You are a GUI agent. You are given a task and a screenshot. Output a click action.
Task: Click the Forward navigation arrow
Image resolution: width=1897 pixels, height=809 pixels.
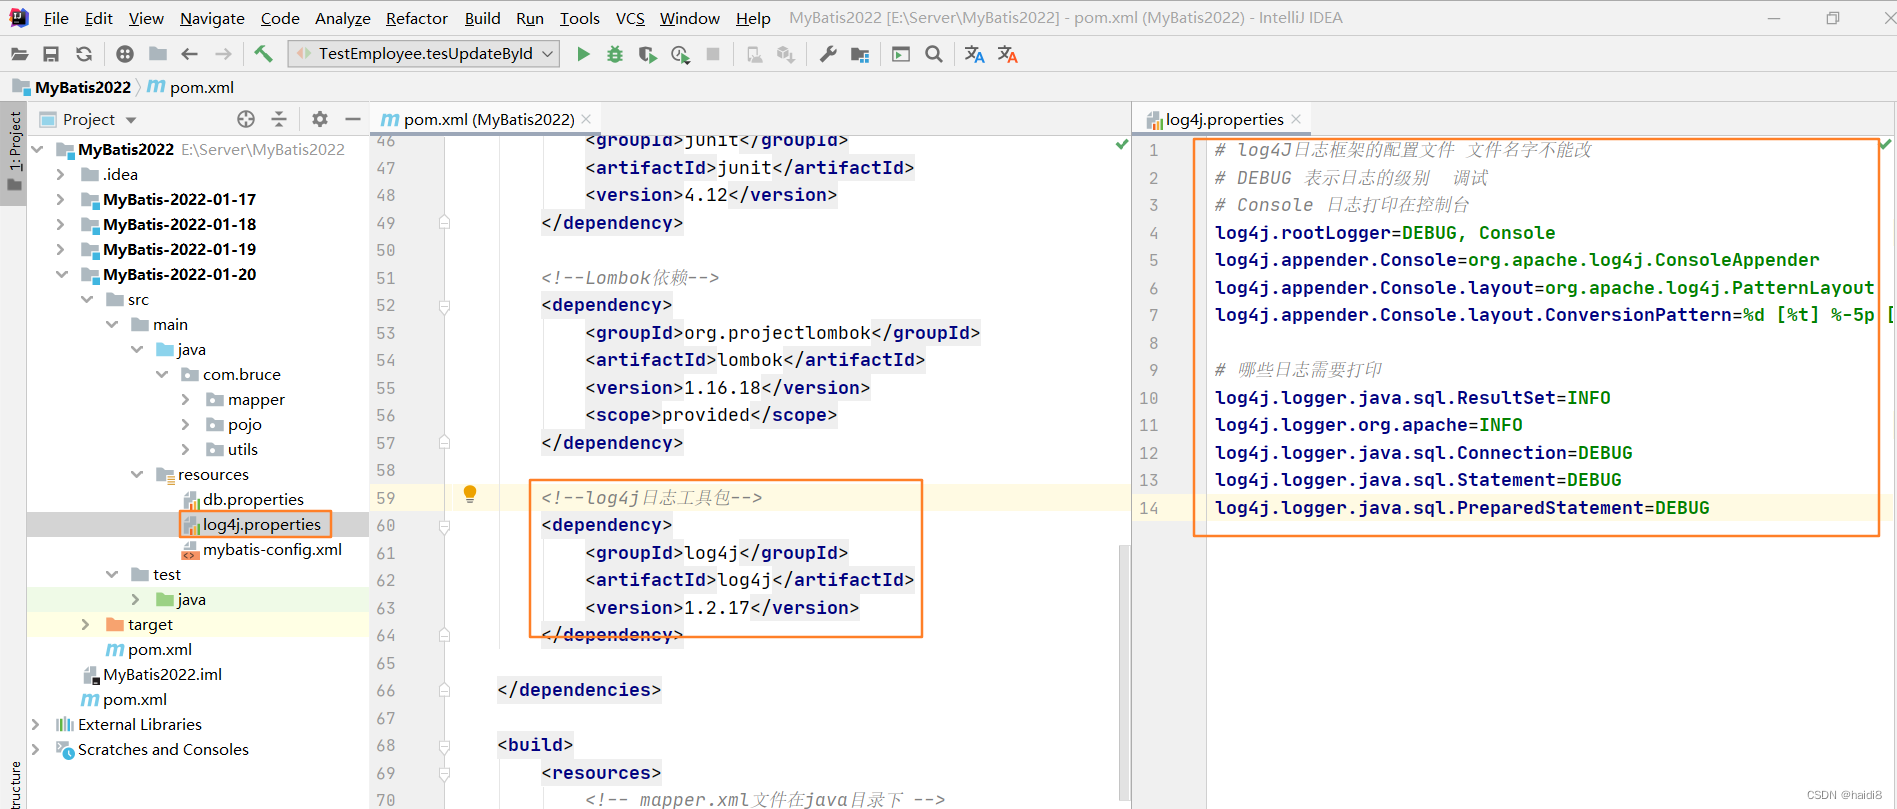223,54
